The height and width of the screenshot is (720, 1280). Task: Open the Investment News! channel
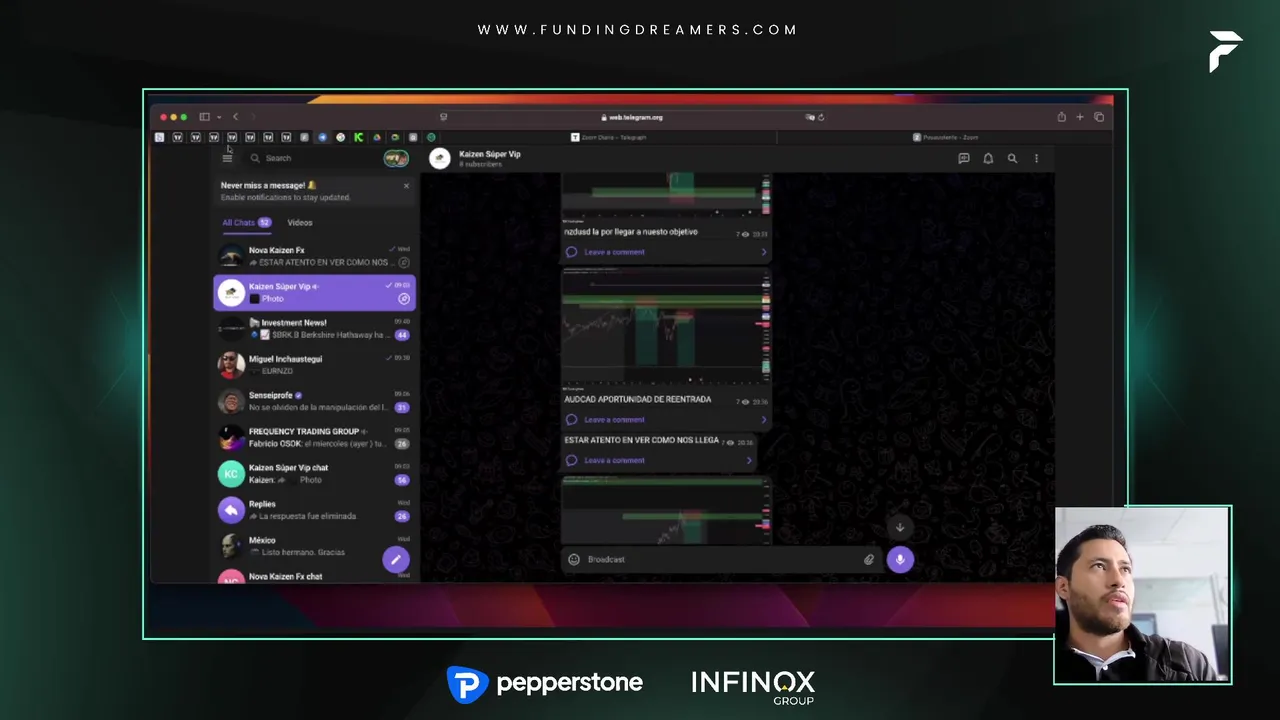pyautogui.click(x=314, y=329)
